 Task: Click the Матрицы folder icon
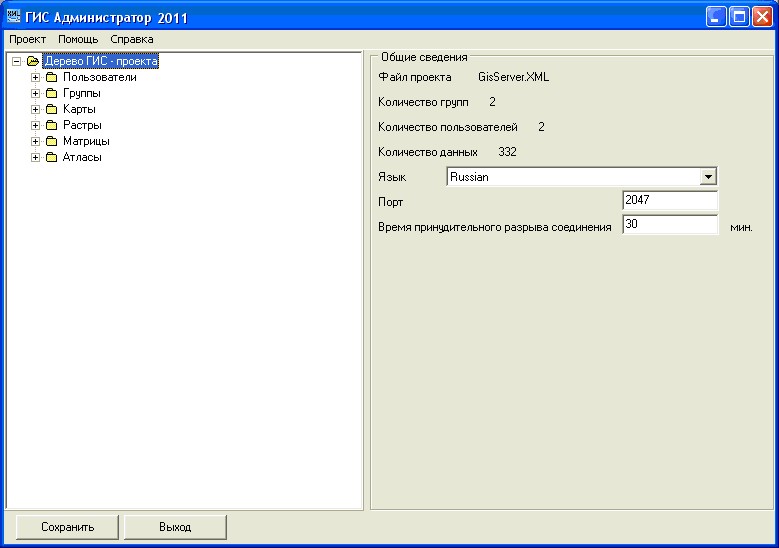click(51, 141)
